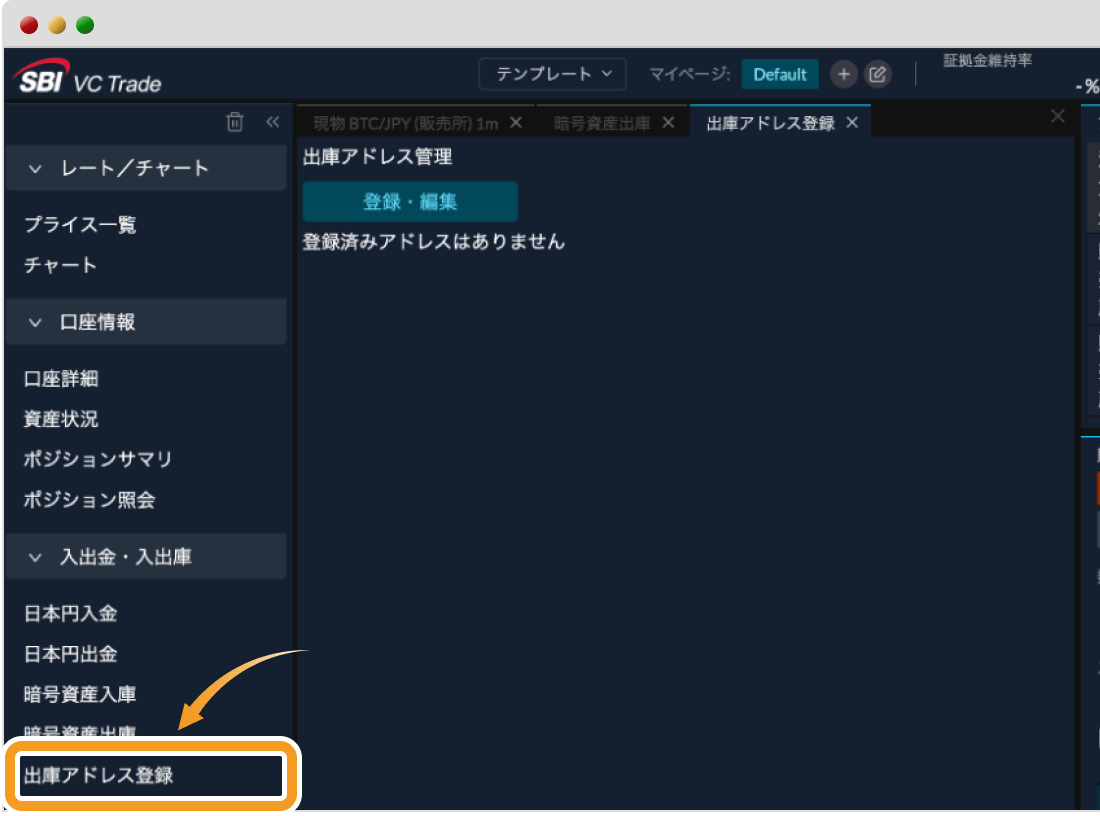This screenshot has height=816, width=1100.
Task: Click the trash icon above the sidebar
Action: 234,121
